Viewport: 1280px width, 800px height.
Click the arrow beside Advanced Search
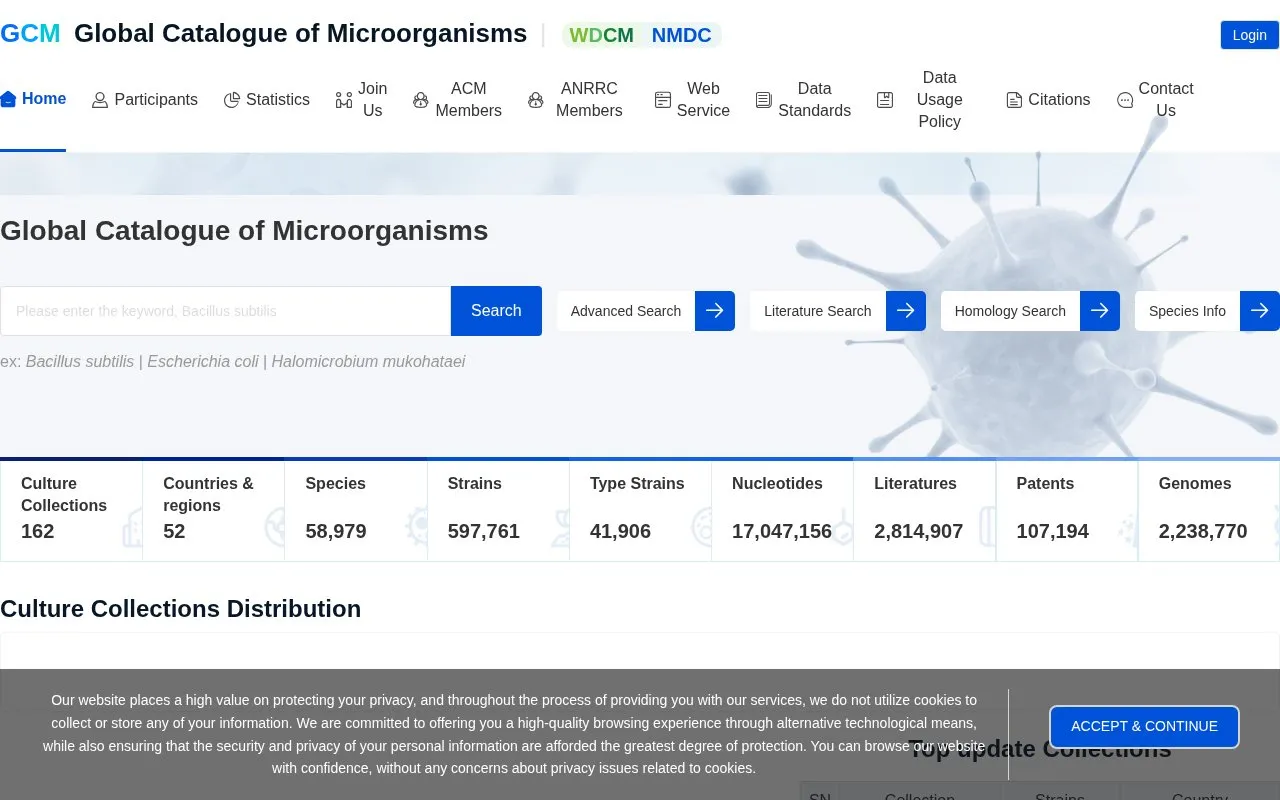[x=715, y=311]
